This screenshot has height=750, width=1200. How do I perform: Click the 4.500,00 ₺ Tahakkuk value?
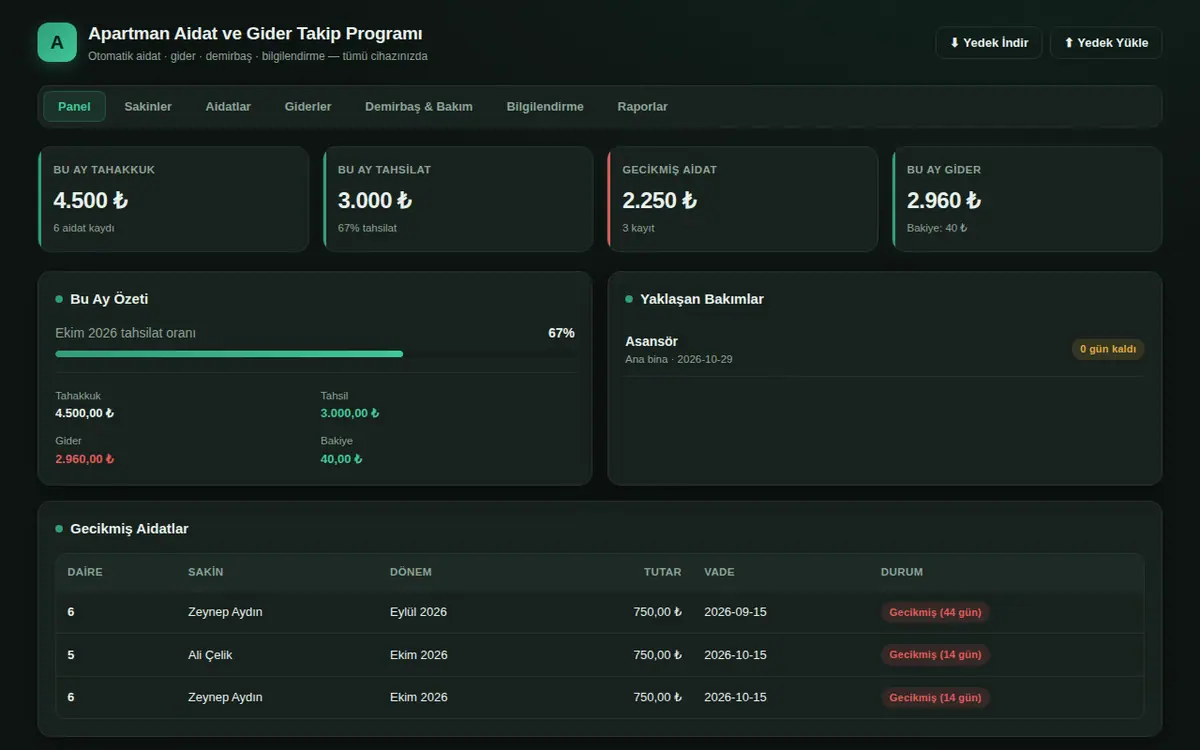pos(85,413)
